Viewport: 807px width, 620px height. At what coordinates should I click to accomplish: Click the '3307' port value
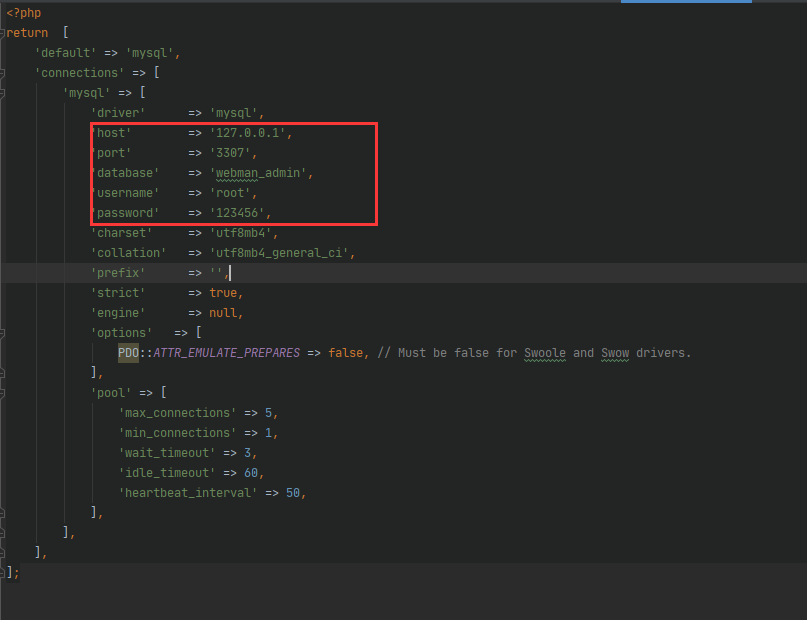pyautogui.click(x=230, y=153)
